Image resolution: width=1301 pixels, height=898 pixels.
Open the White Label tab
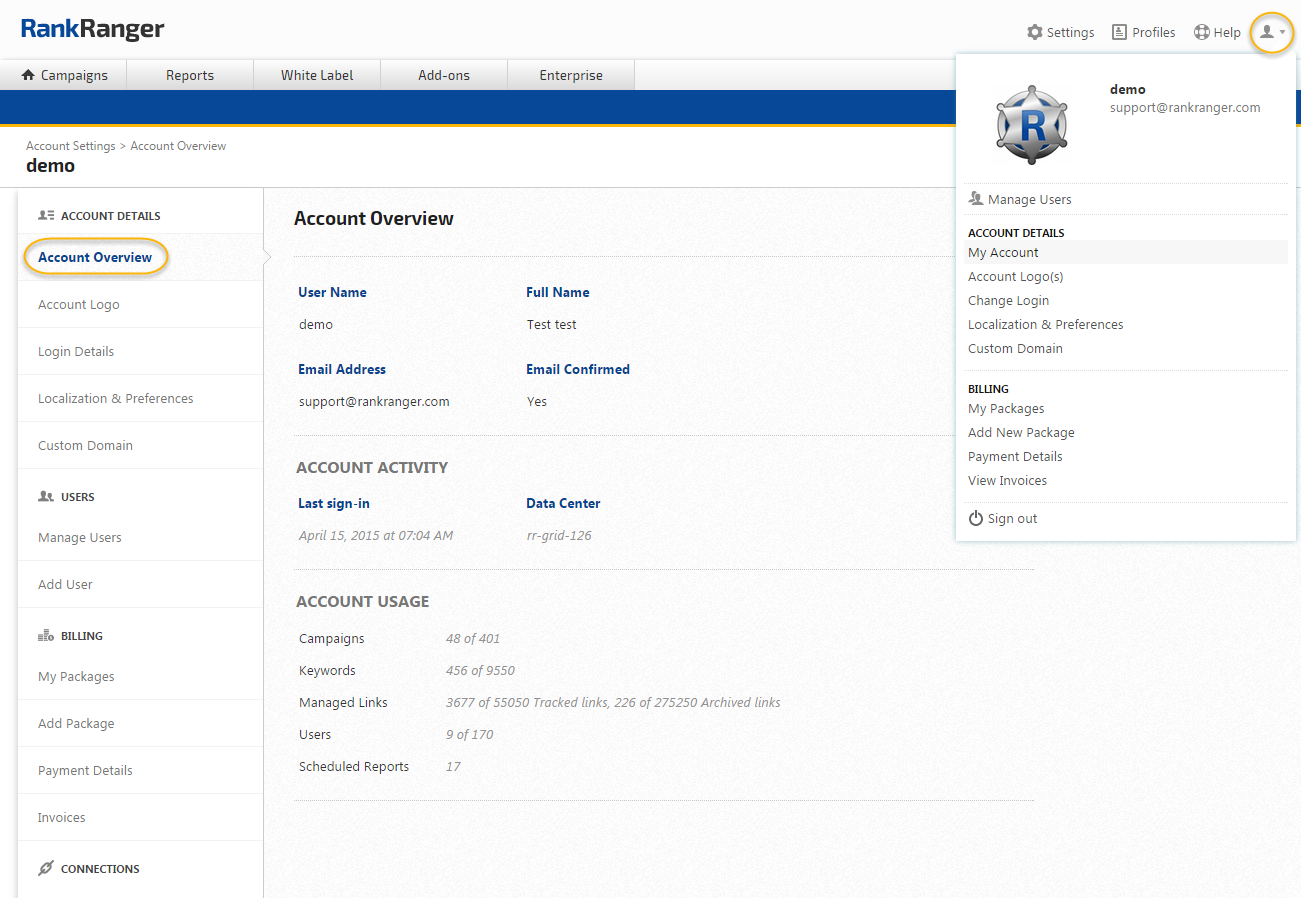pos(317,75)
